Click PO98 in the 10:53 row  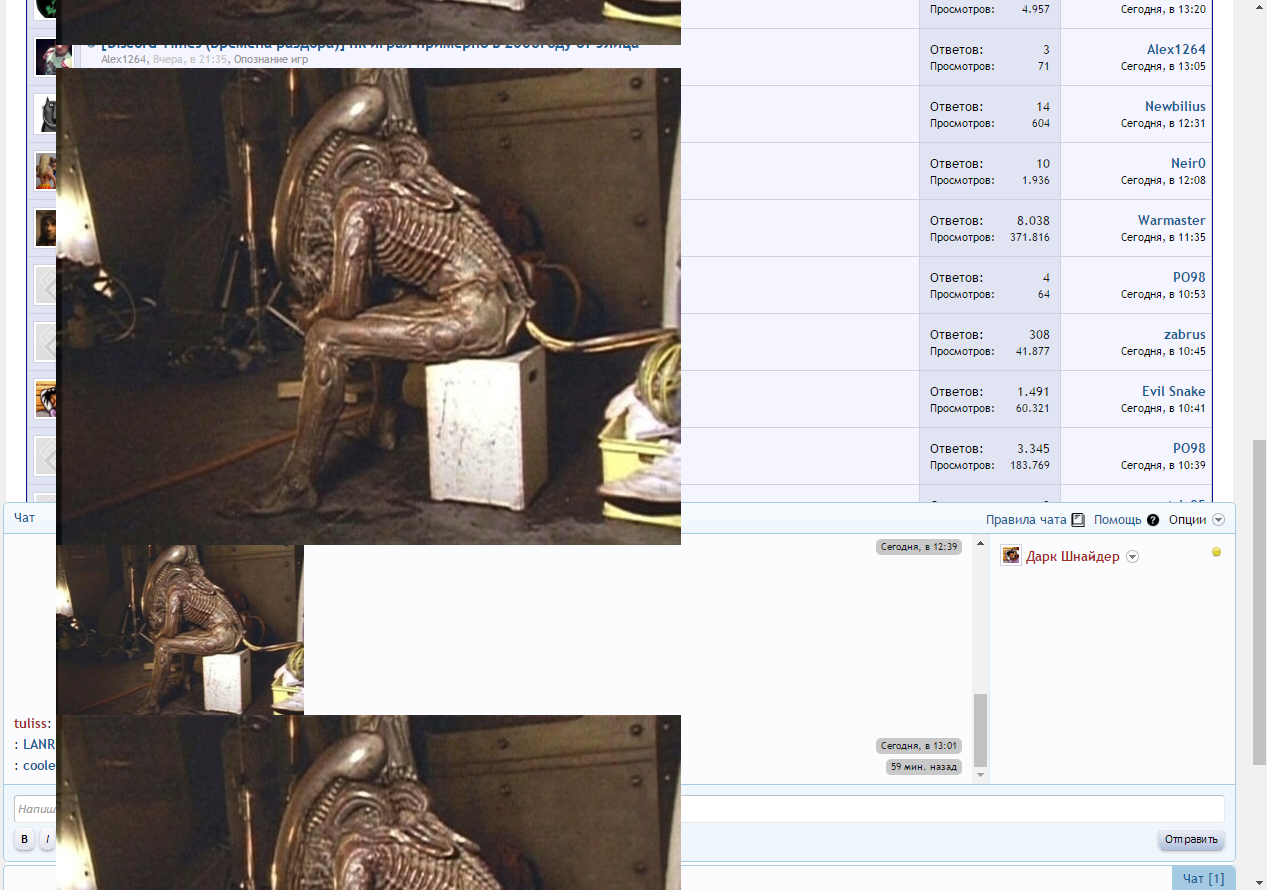click(1189, 277)
